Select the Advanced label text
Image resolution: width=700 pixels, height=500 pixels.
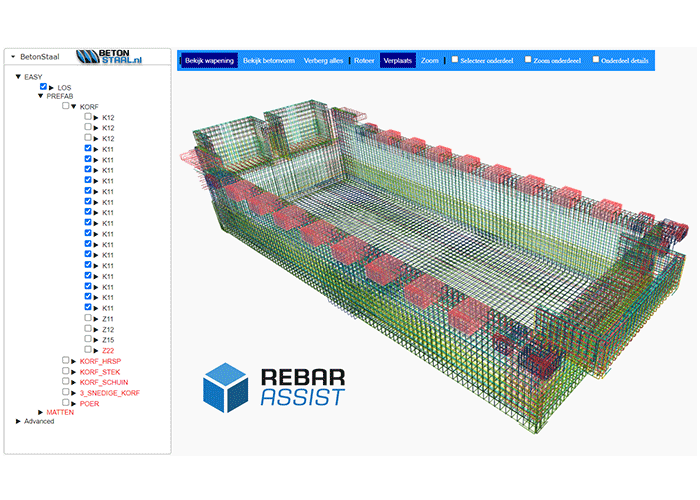(x=39, y=421)
